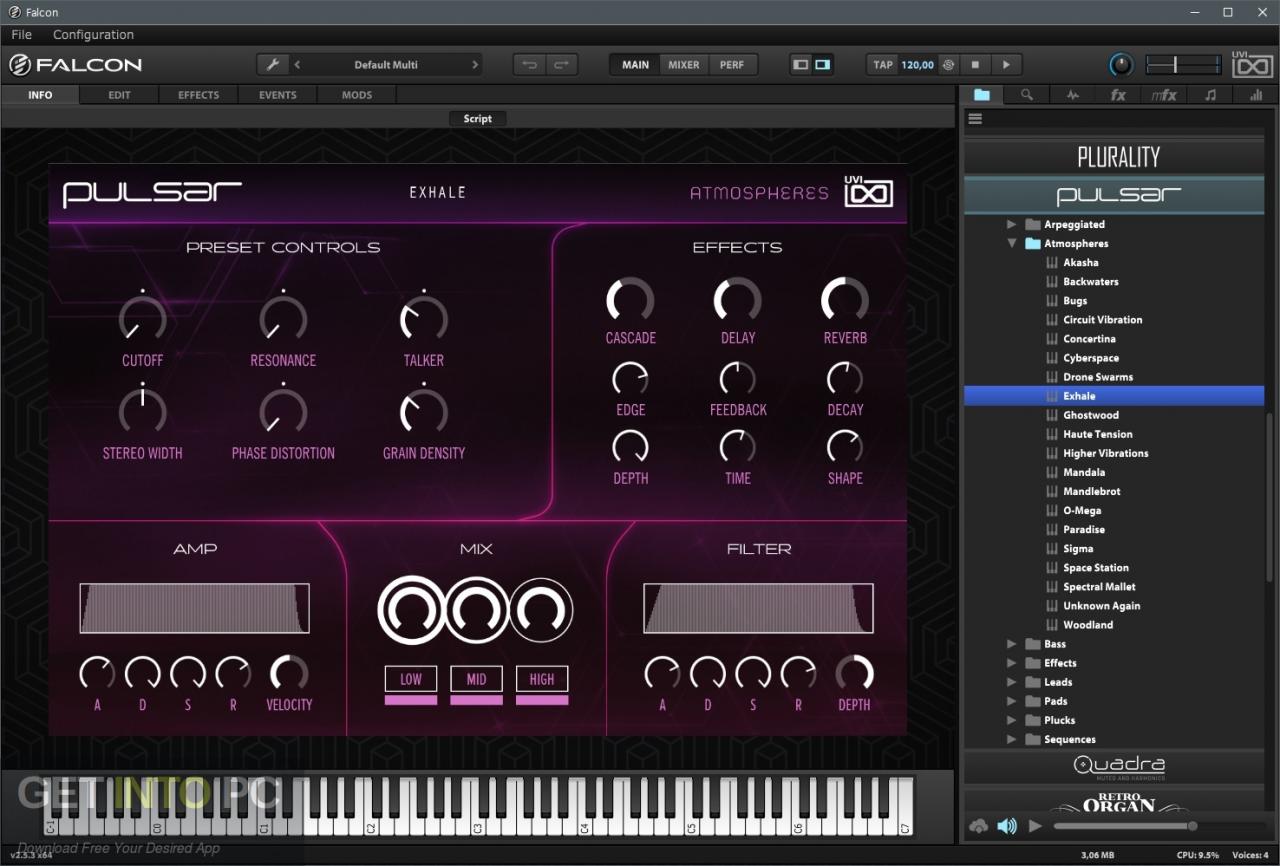The image size is (1280, 866).
Task: Expand the Plucks folder
Action: click(1012, 720)
